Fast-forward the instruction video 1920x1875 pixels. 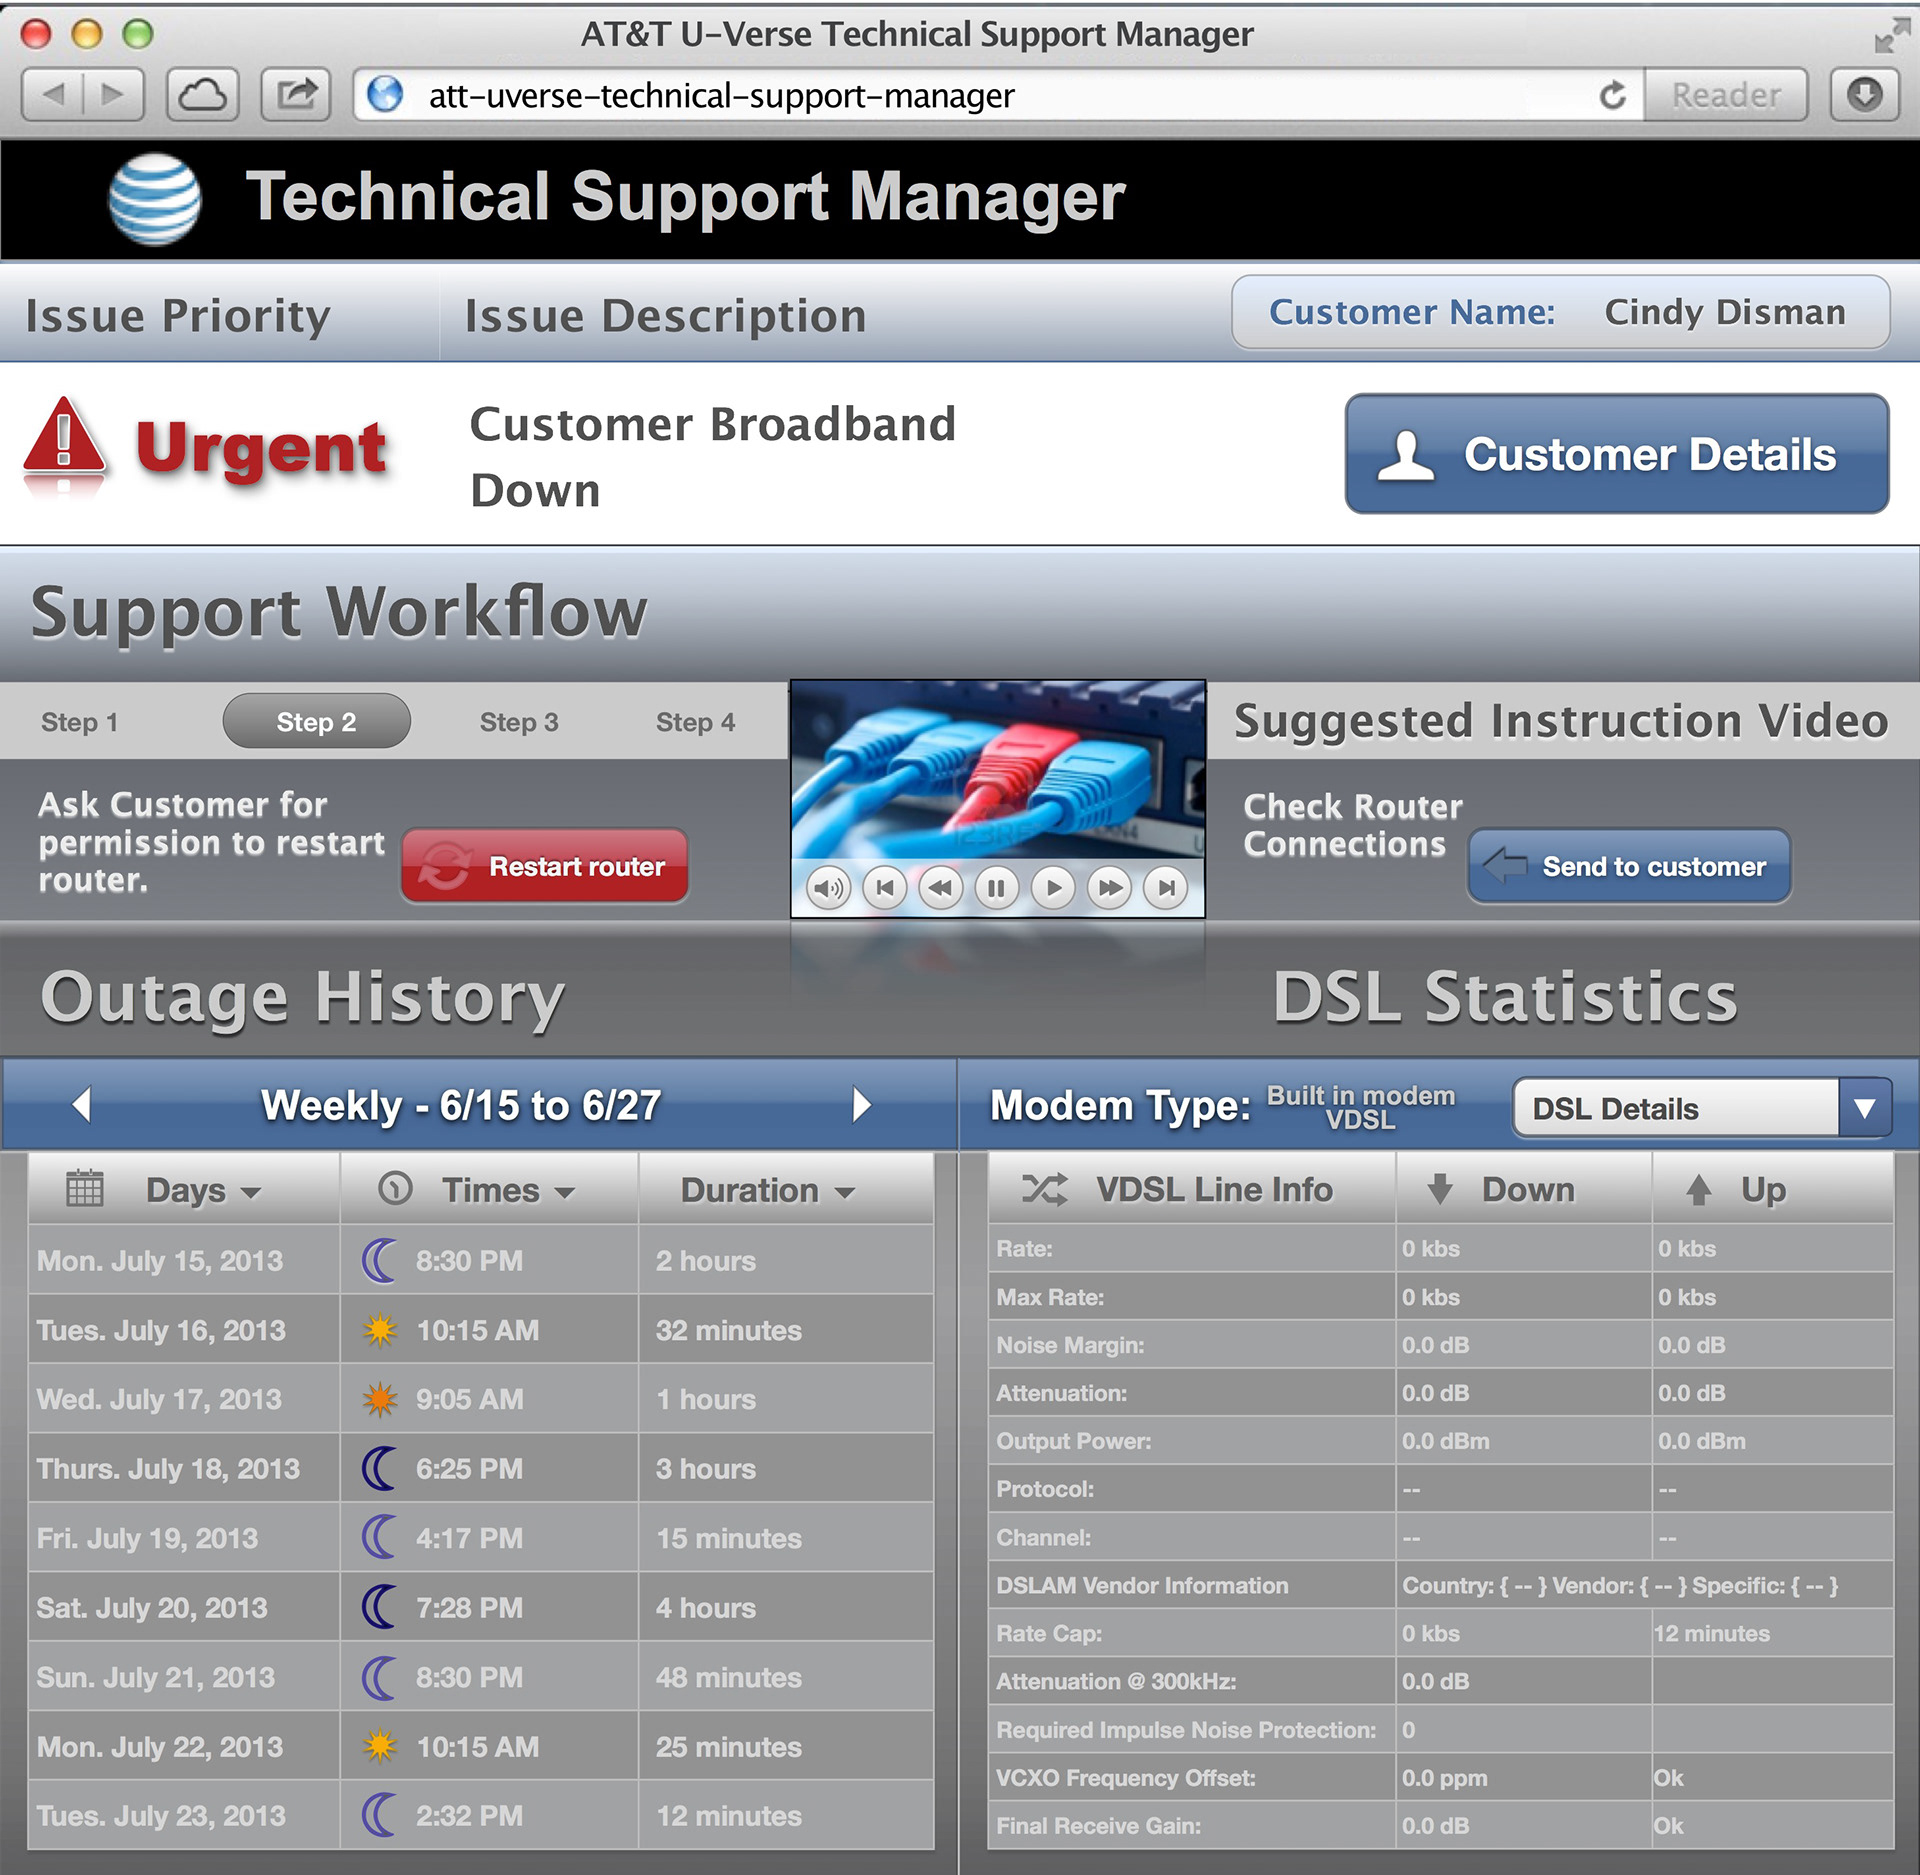coord(1110,888)
